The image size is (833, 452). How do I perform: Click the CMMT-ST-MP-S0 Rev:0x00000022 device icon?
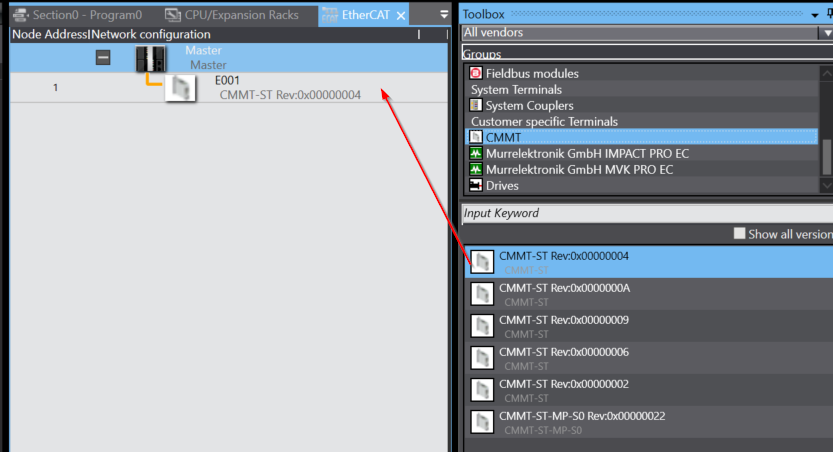(482, 422)
